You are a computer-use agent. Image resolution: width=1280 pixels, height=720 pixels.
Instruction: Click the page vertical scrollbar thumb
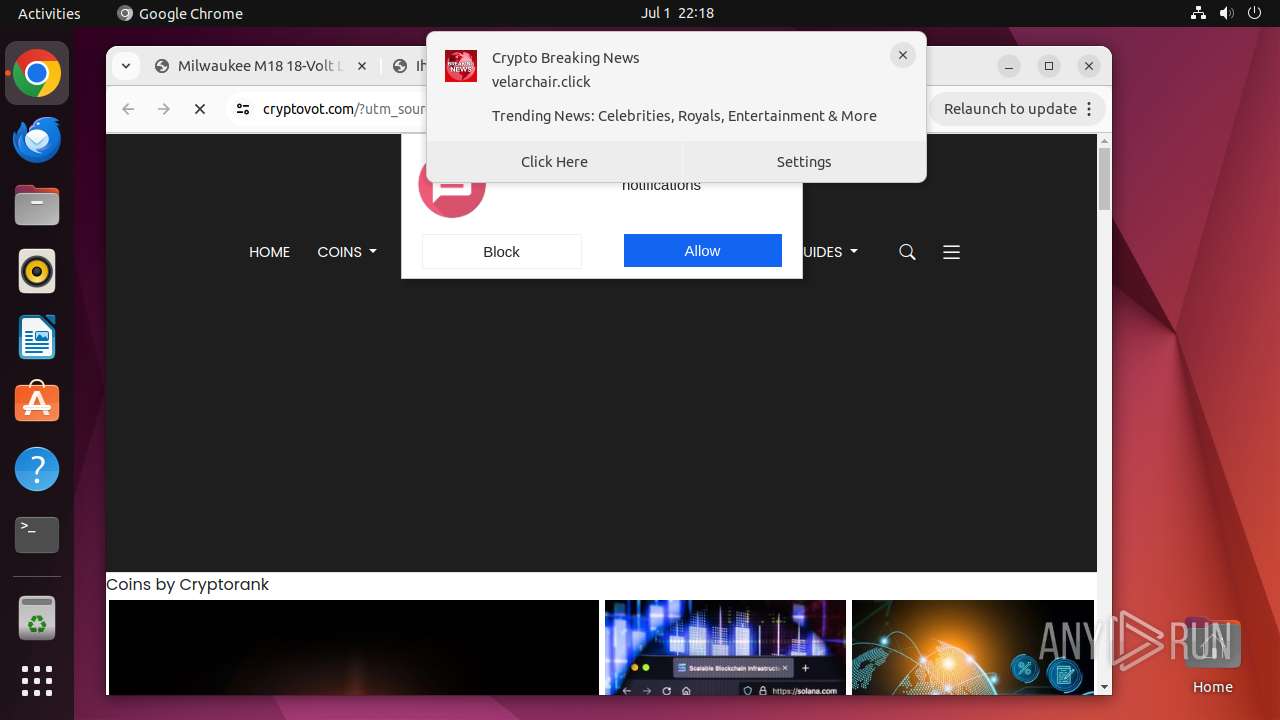pyautogui.click(x=1104, y=180)
